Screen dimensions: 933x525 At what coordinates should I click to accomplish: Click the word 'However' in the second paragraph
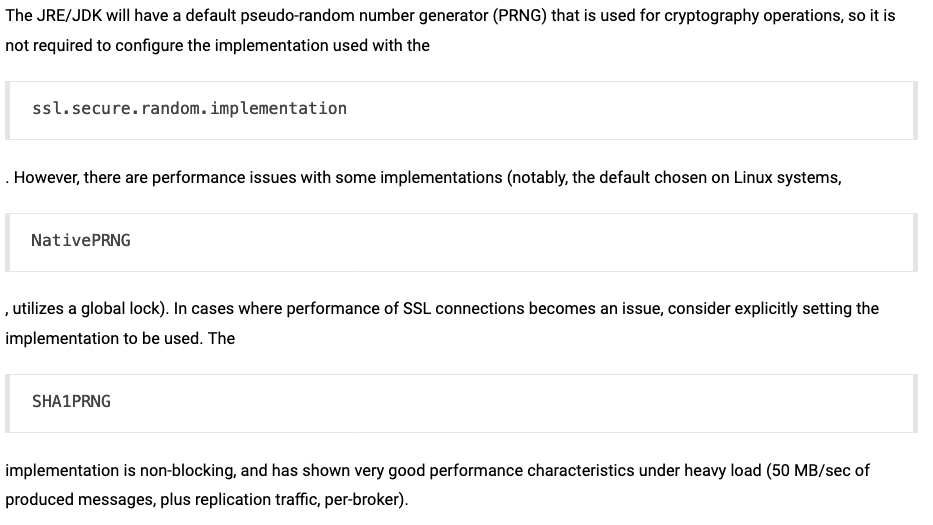coord(46,177)
